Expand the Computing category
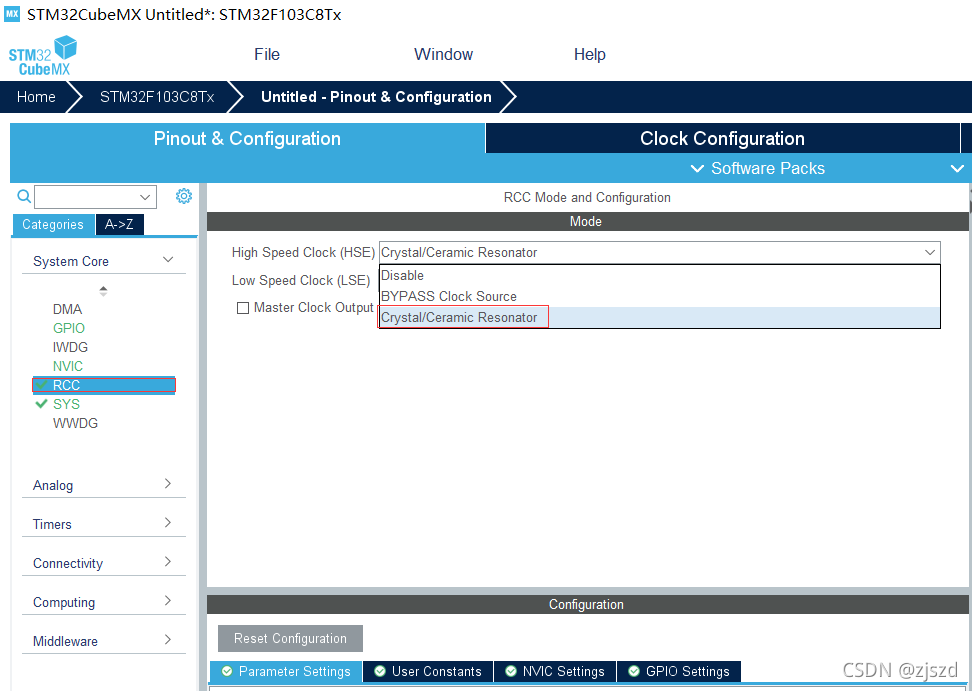The image size is (972, 691). 167,601
